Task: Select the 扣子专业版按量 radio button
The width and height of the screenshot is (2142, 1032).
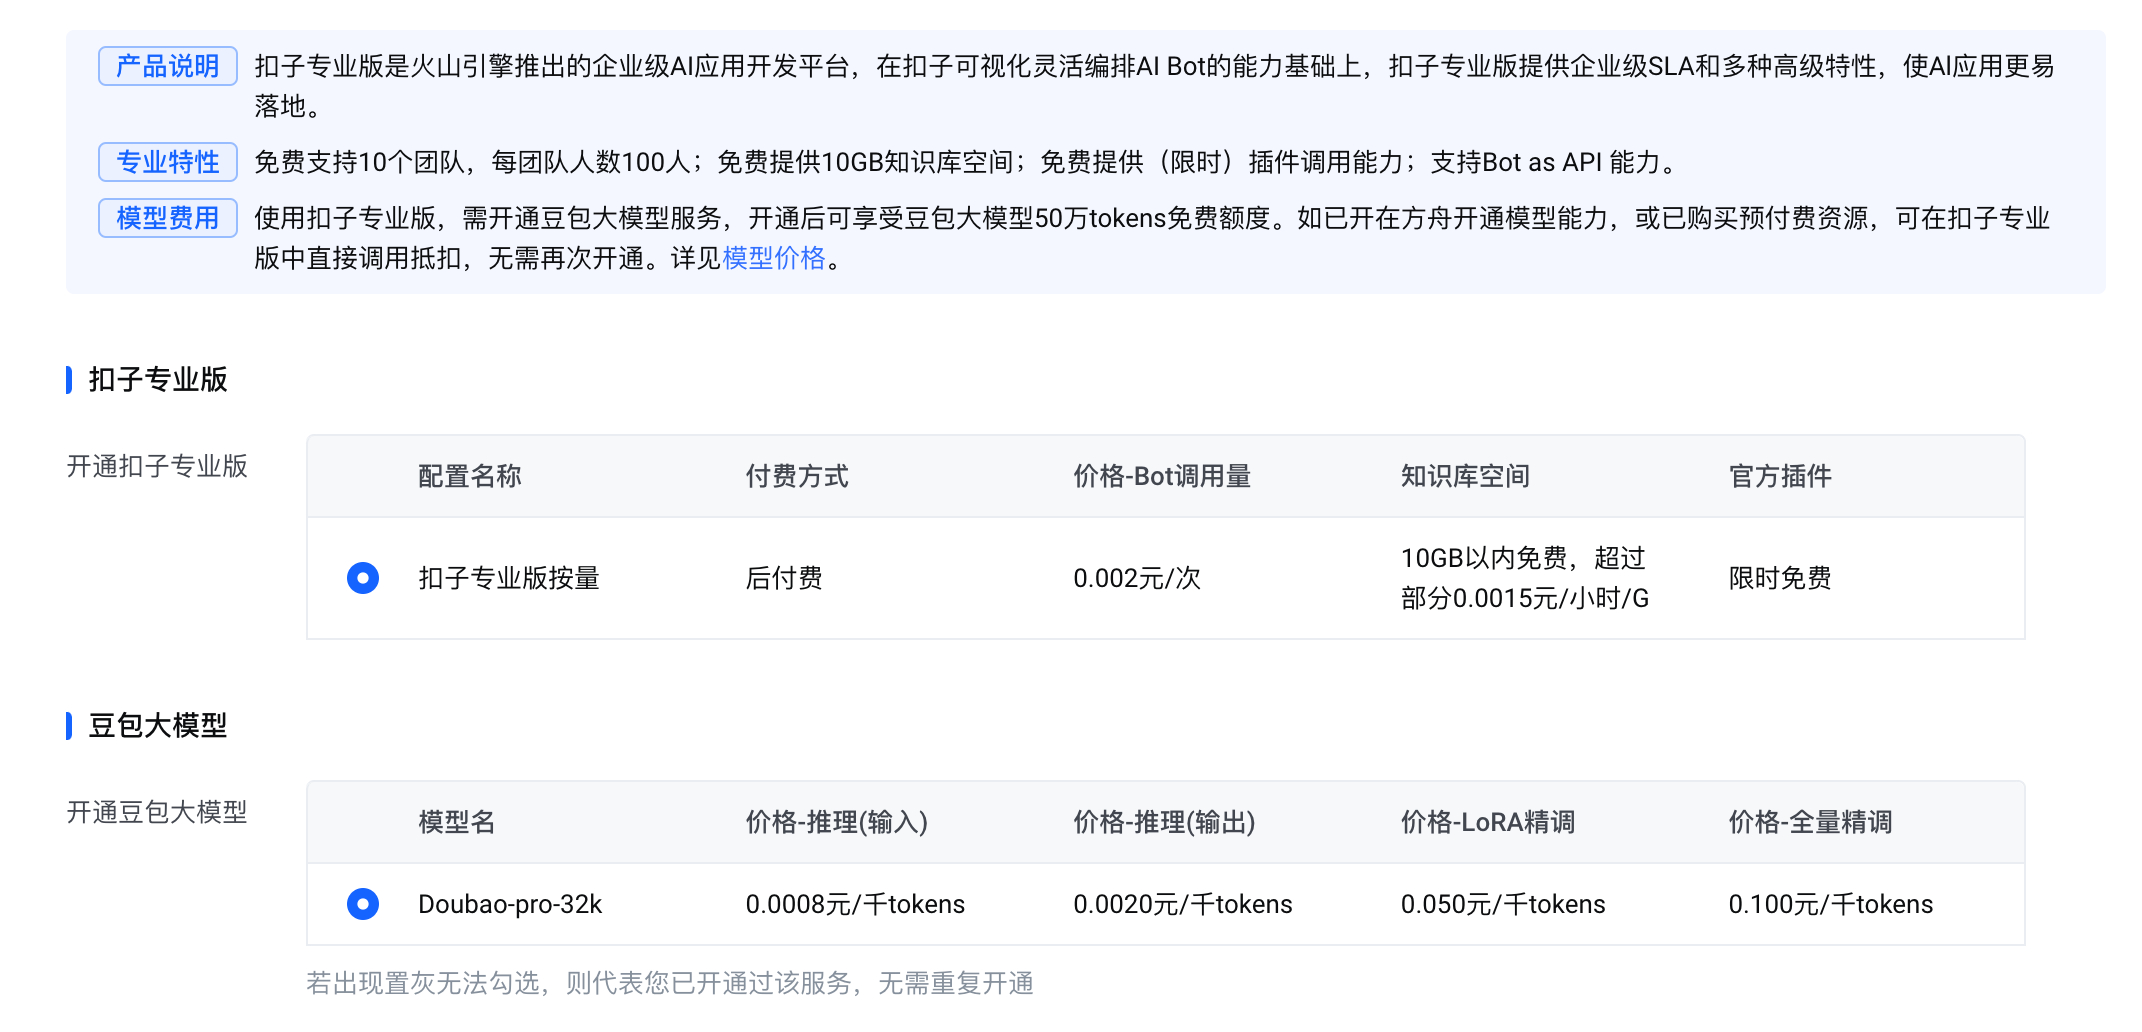Action: tap(363, 578)
